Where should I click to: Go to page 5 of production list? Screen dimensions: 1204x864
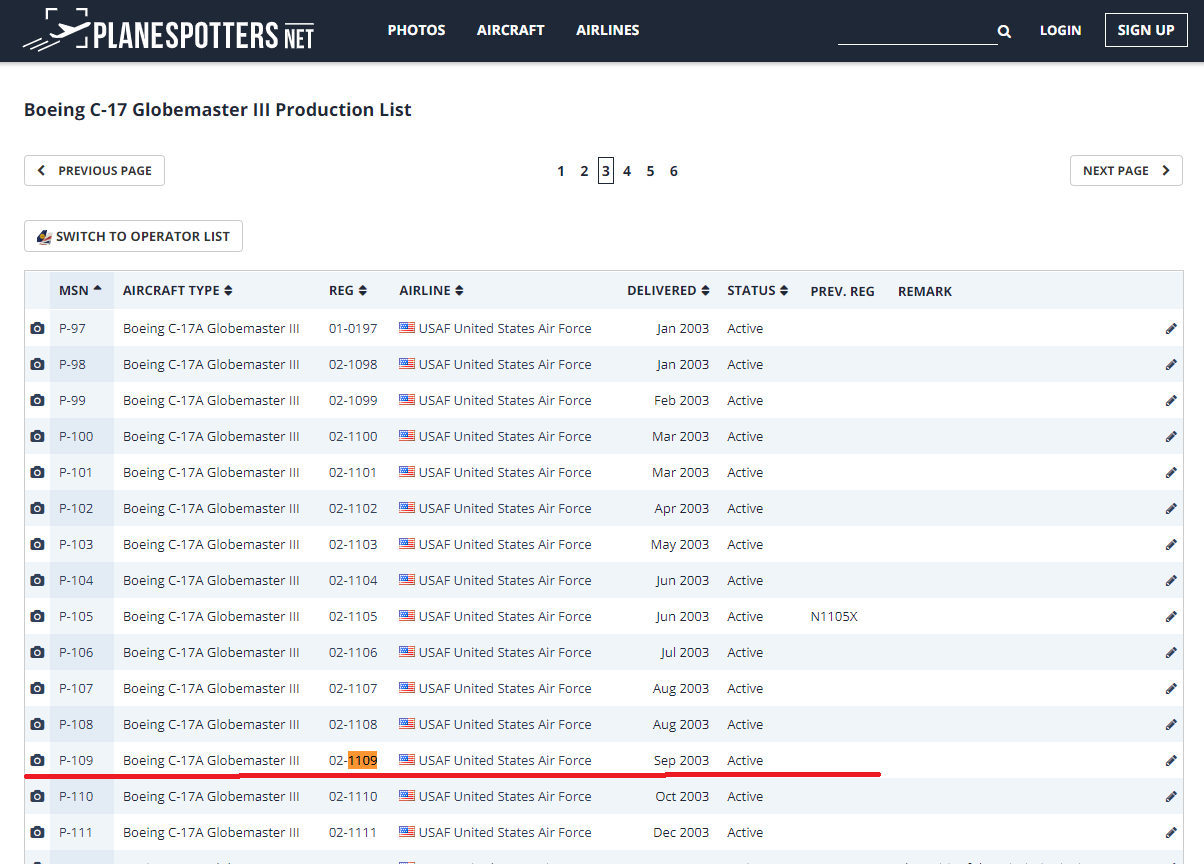[650, 171]
